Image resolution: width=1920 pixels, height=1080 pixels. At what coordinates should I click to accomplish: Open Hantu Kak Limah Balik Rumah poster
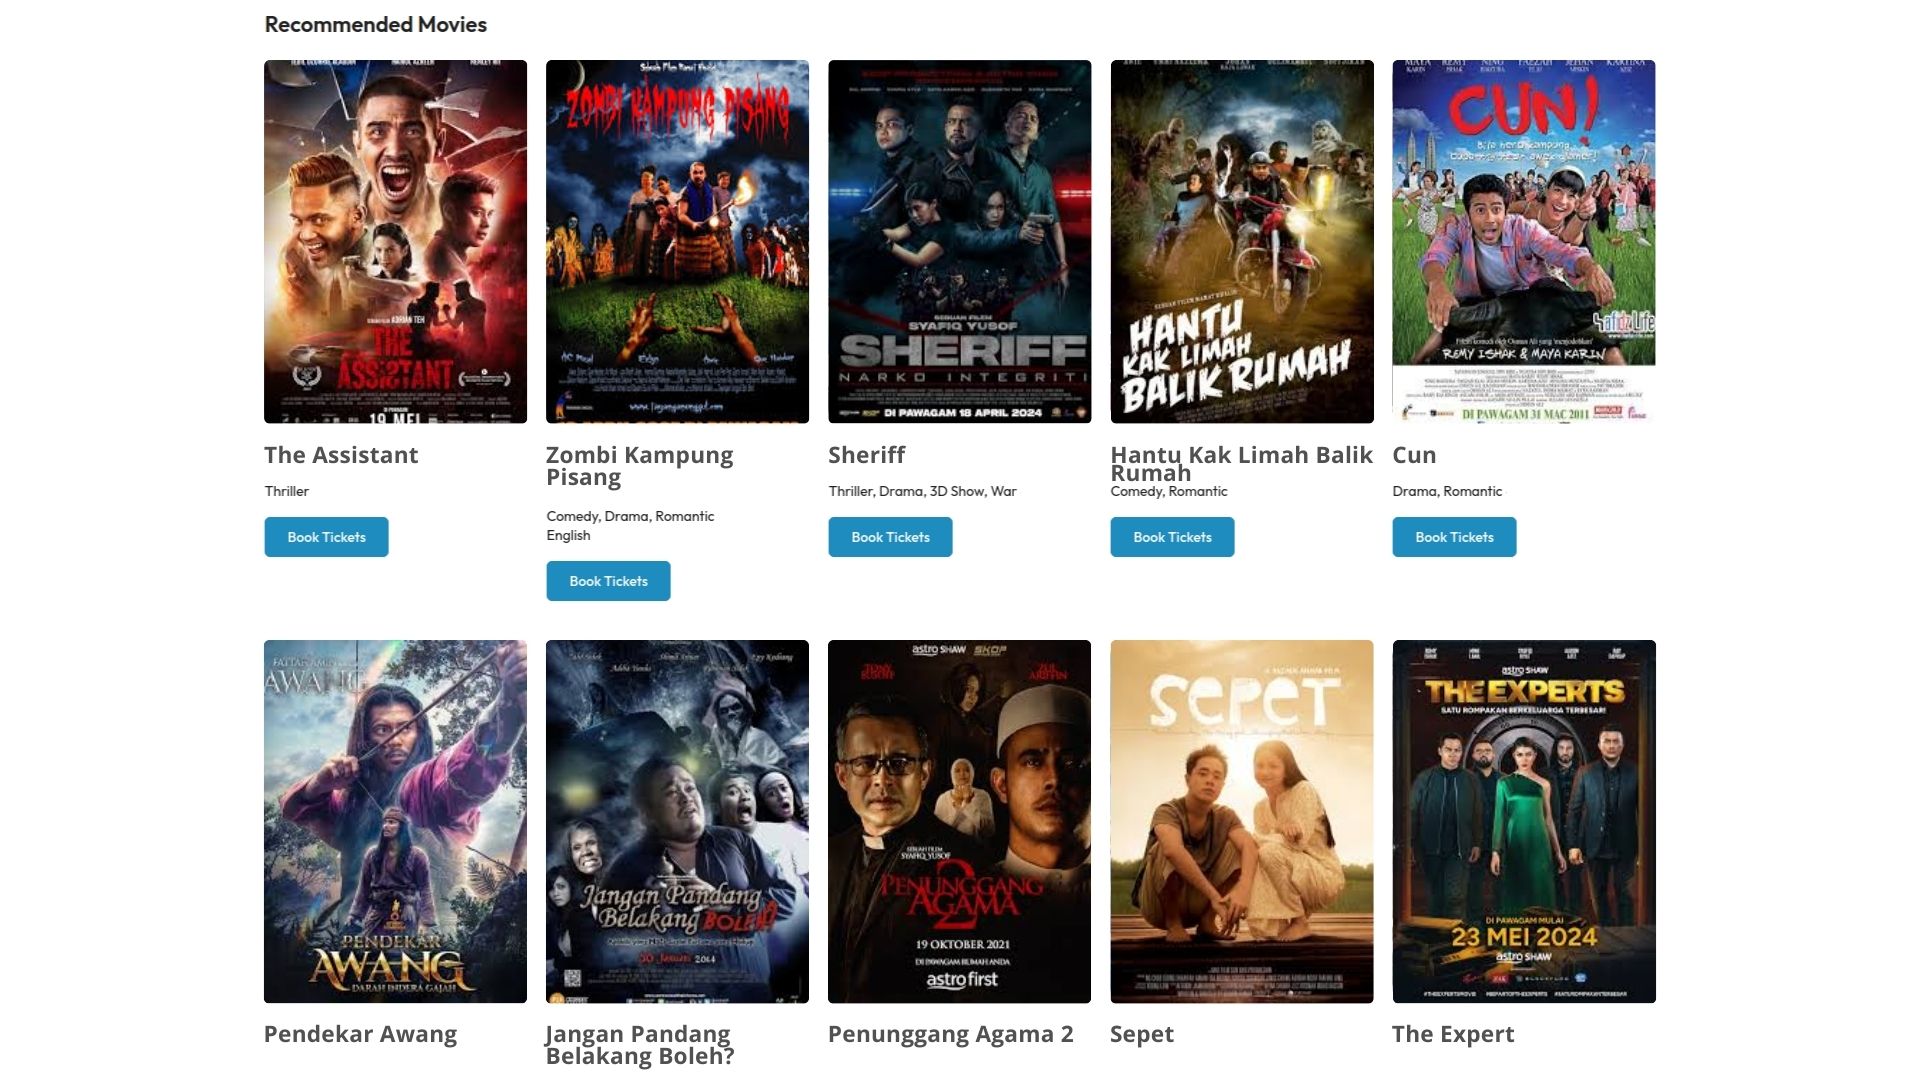pyautogui.click(x=1241, y=241)
